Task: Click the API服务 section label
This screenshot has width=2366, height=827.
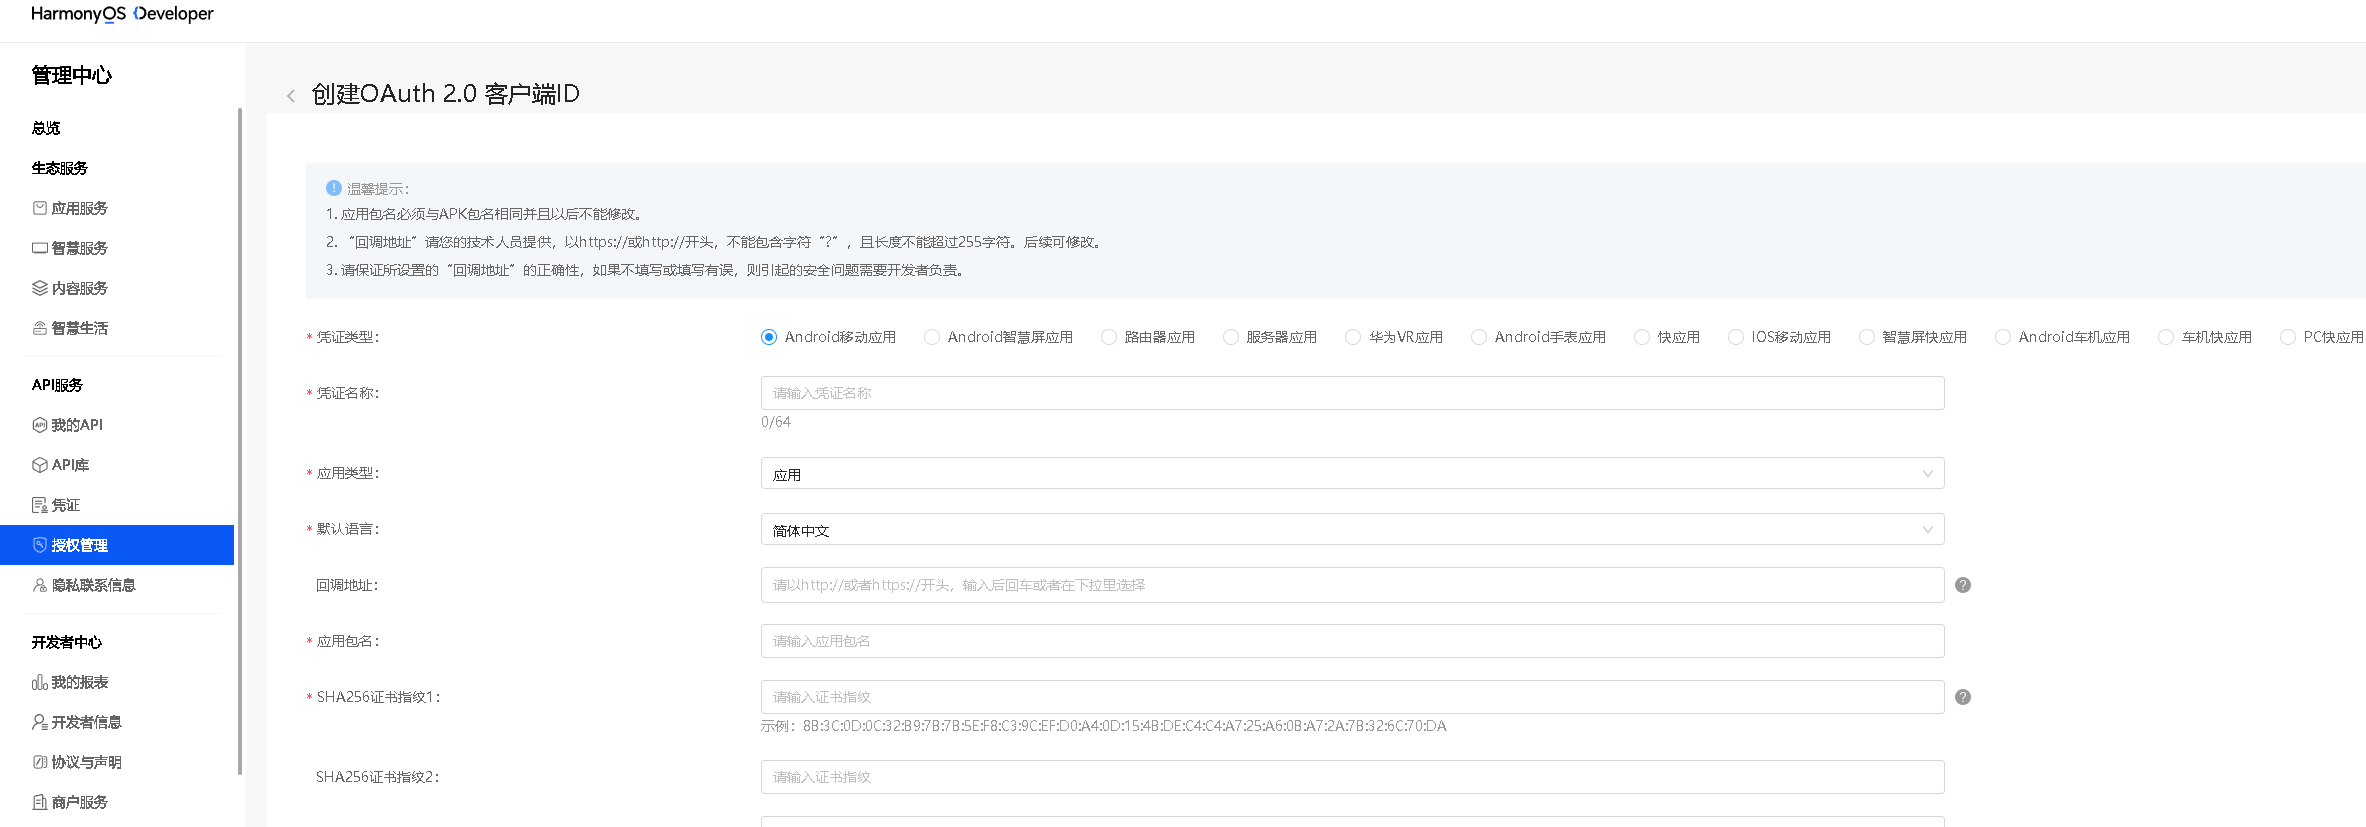Action: click(57, 385)
